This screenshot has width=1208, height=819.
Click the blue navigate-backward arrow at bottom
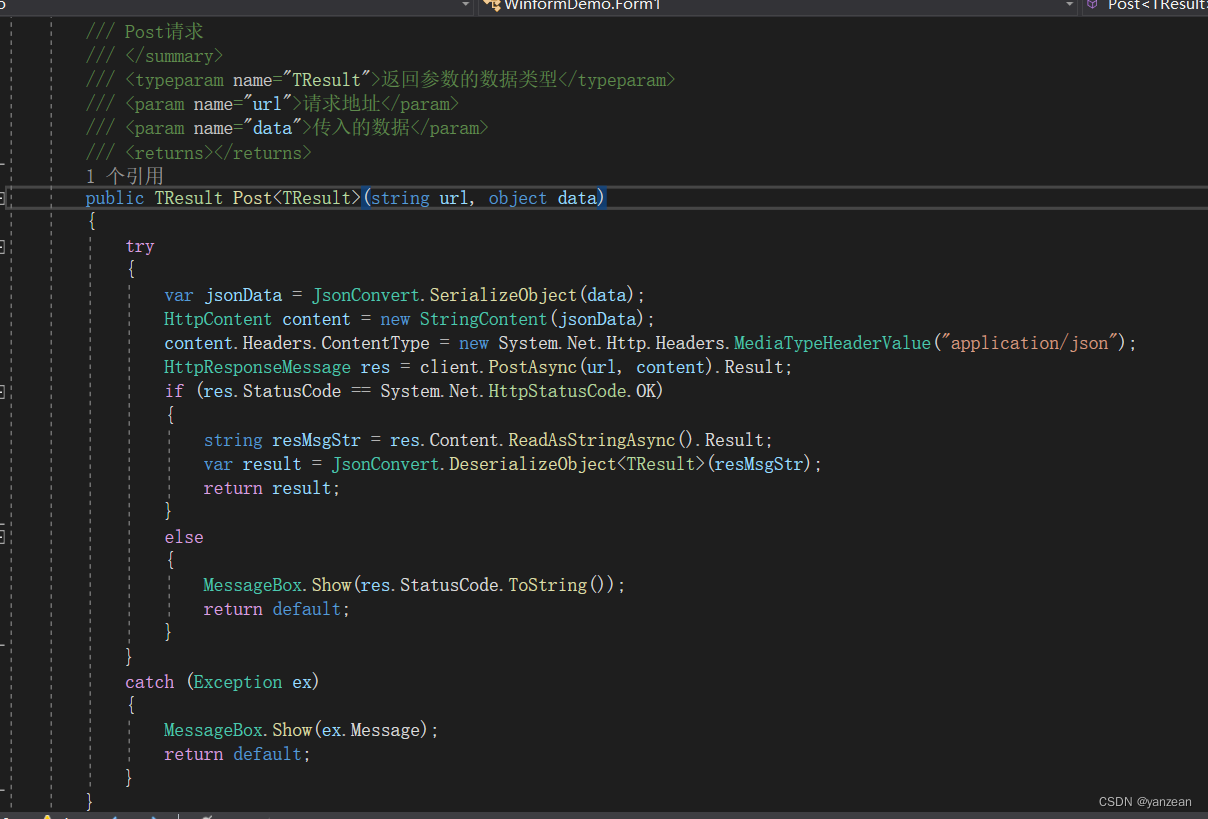[x=114, y=816]
